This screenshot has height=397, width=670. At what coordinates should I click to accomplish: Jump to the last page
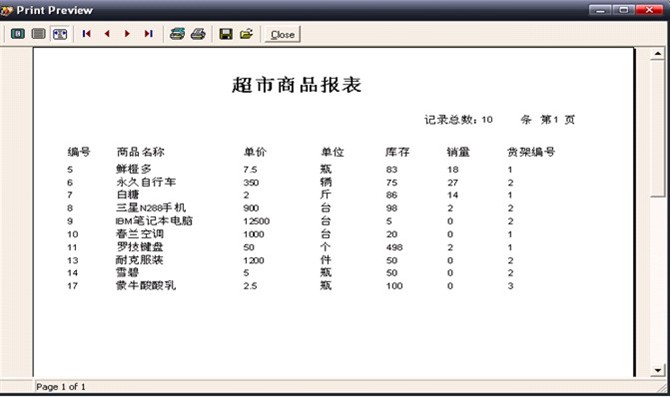[148, 34]
